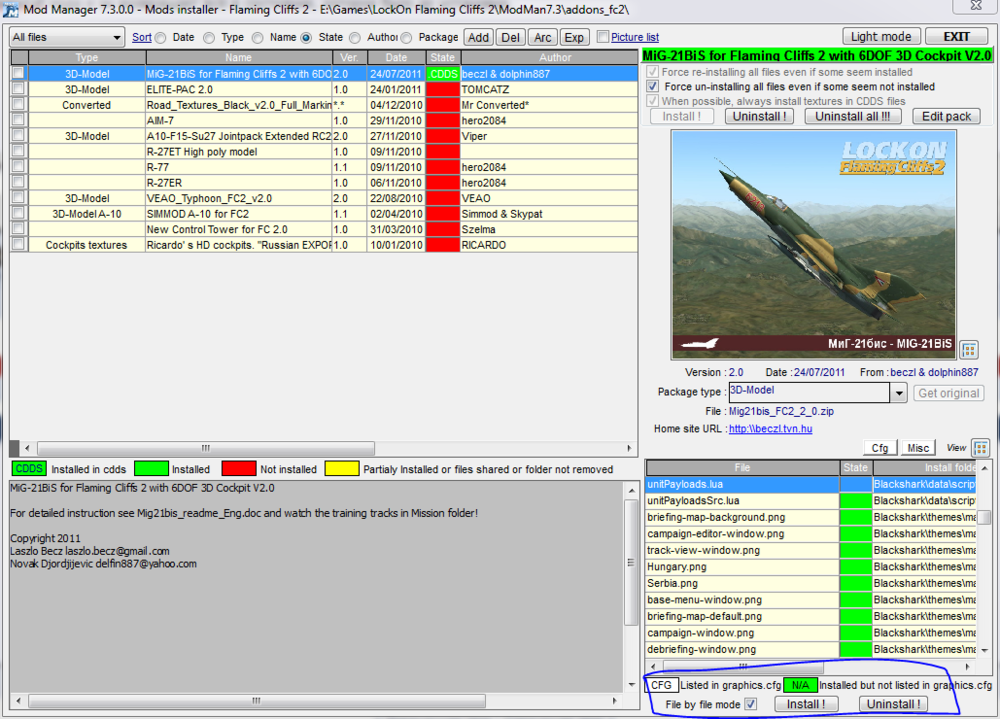The height and width of the screenshot is (719, 1000).
Task: Click the Uninstall all !!! button
Action: [x=853, y=116]
